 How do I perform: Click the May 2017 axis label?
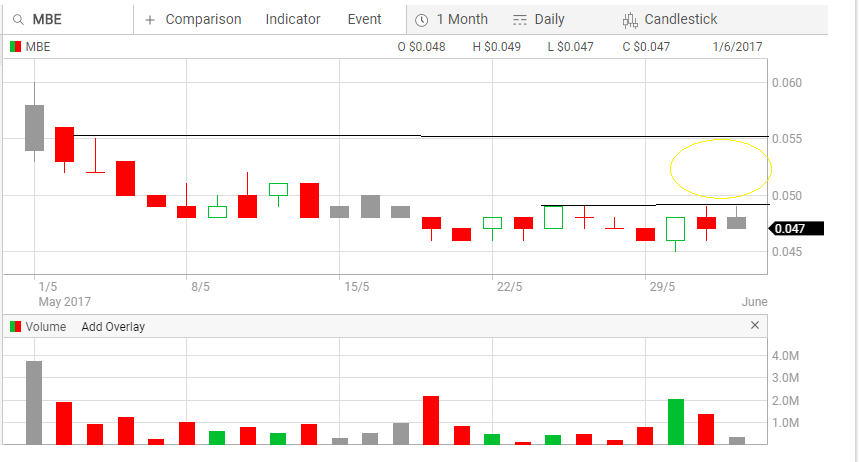pyautogui.click(x=64, y=302)
